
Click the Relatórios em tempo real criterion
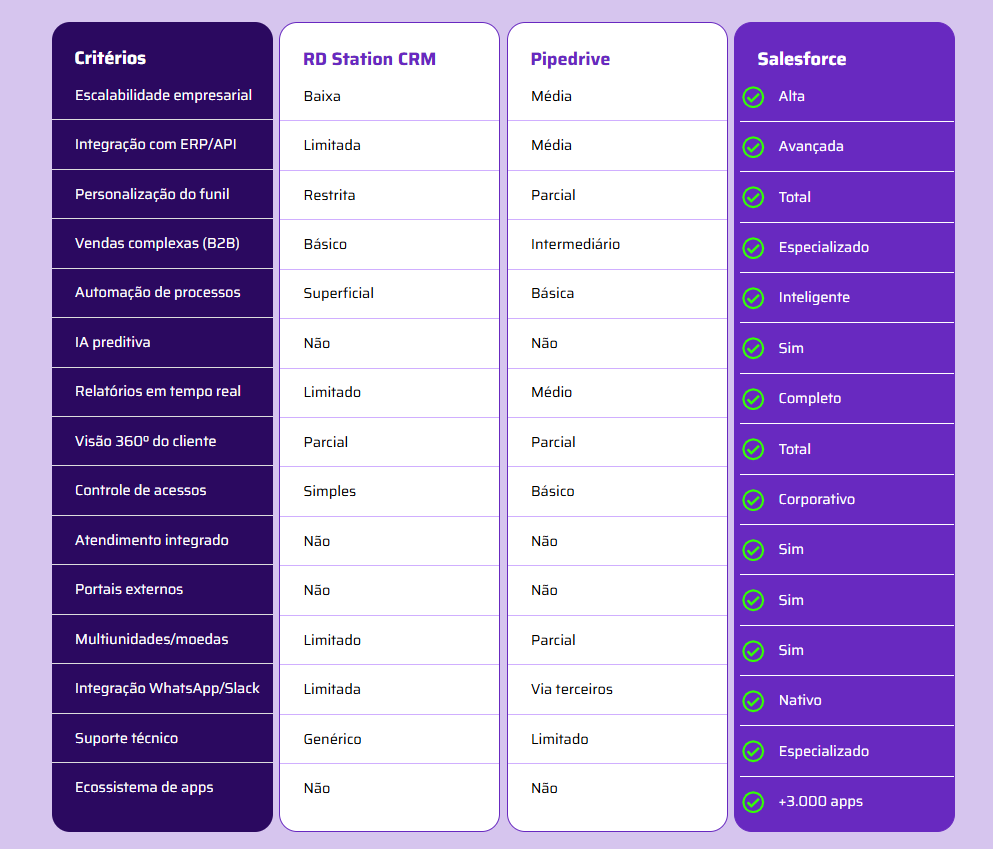[158, 391]
